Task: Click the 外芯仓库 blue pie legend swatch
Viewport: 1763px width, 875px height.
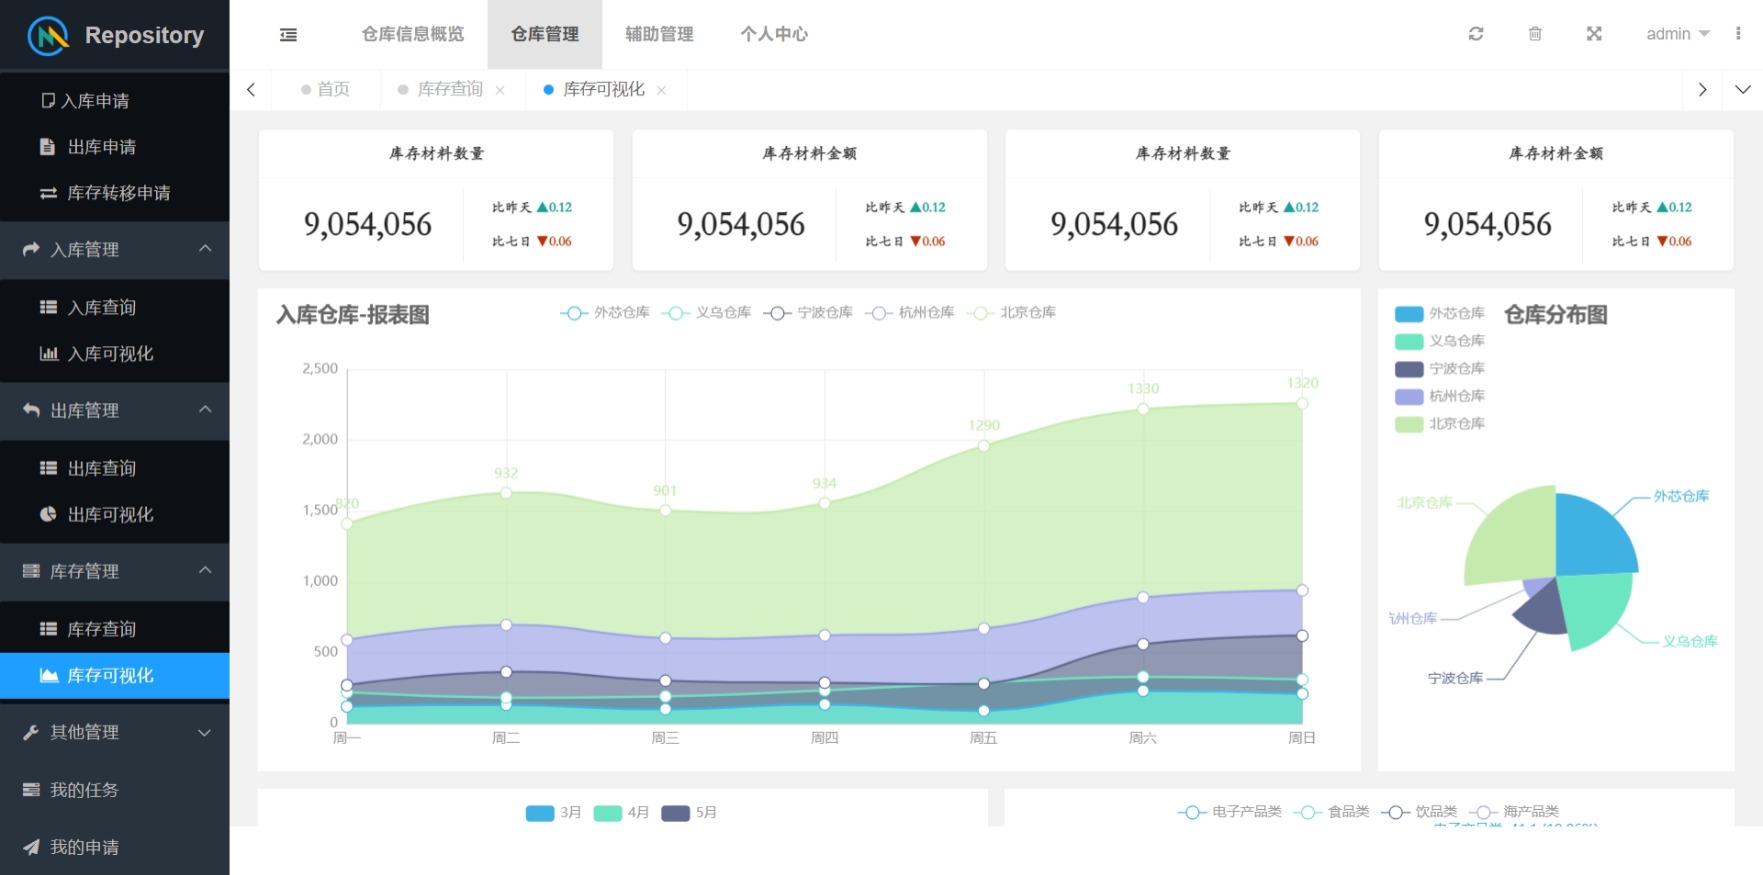Action: [x=1409, y=314]
